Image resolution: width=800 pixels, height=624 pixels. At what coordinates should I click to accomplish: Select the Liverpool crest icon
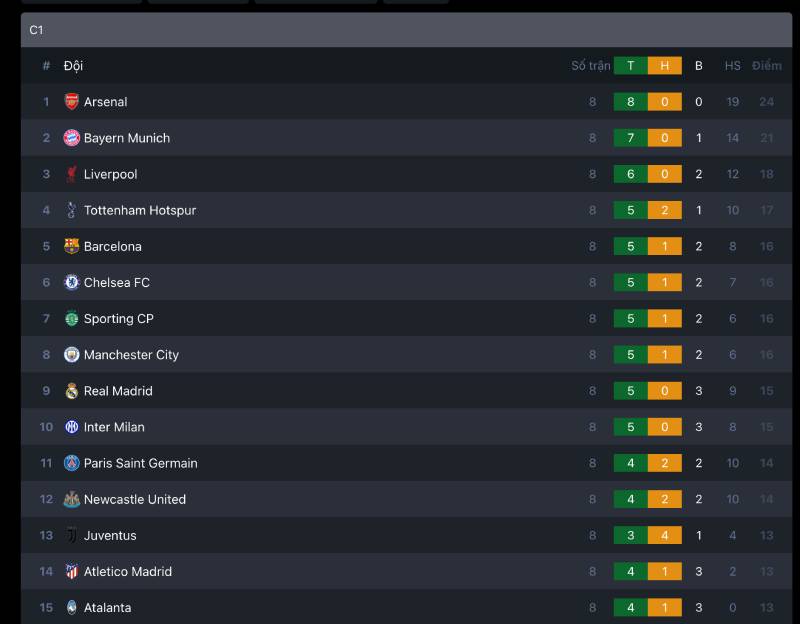click(x=71, y=174)
